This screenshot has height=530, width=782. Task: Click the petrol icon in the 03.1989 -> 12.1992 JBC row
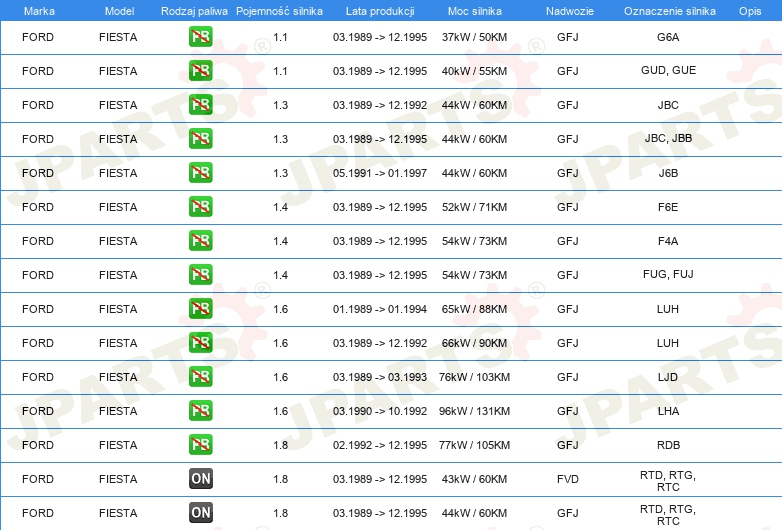point(200,105)
